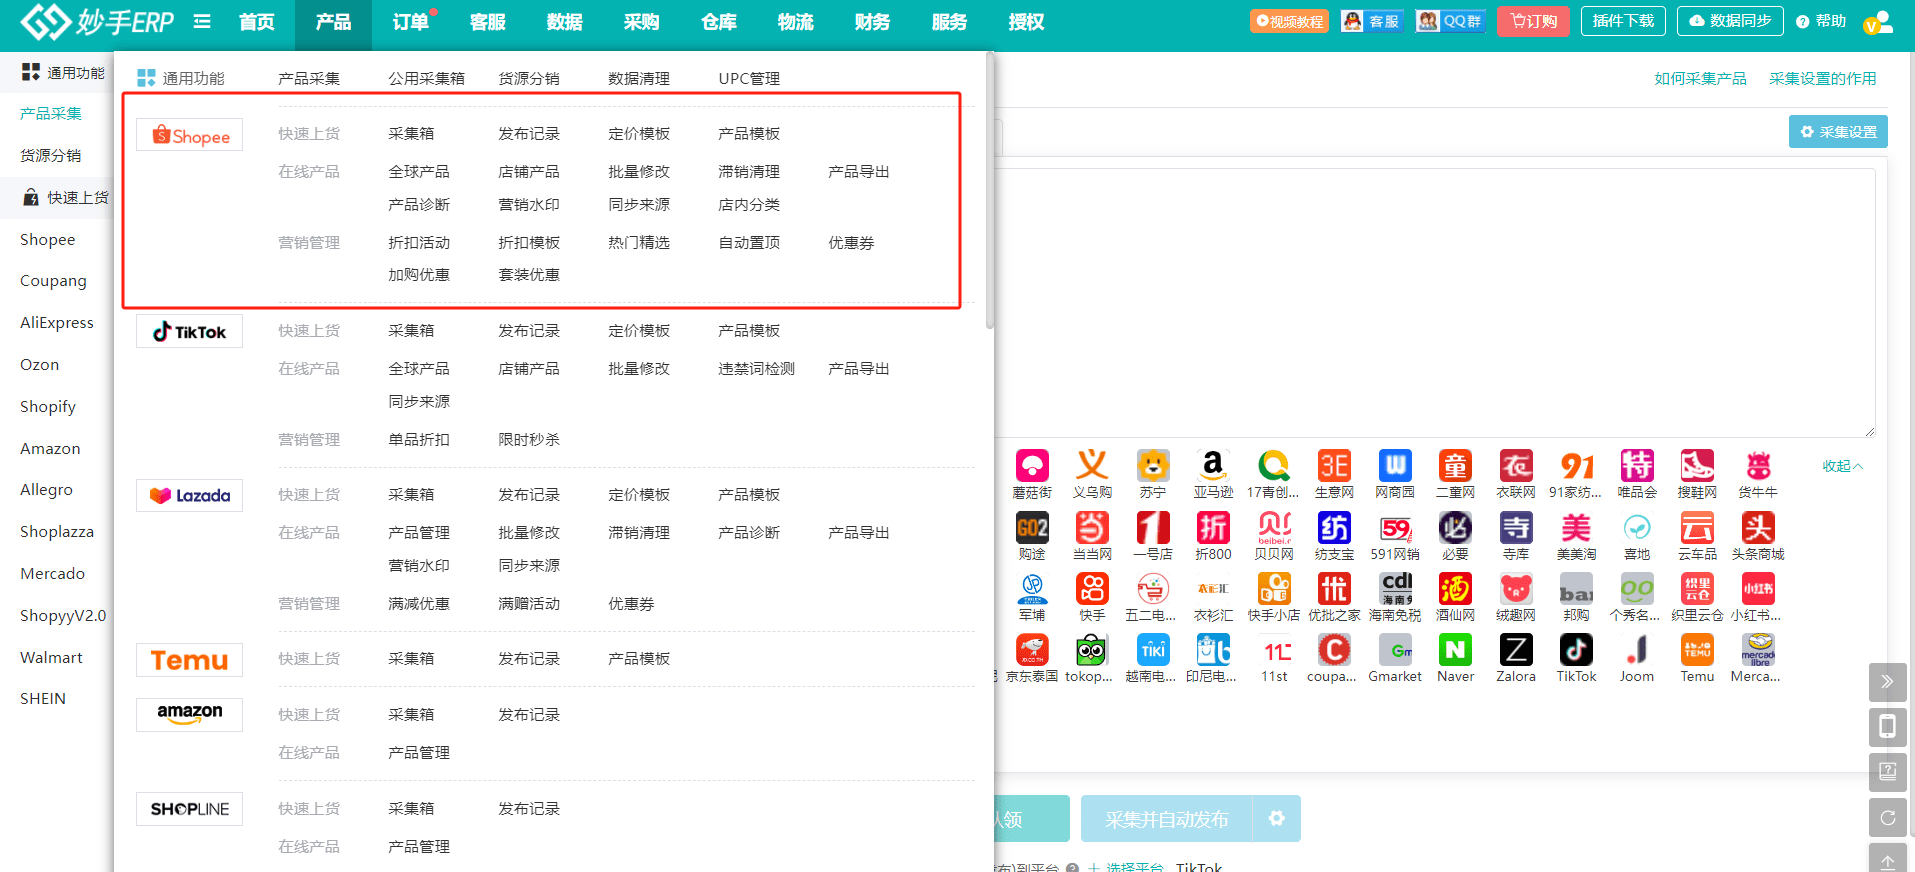This screenshot has width=1915, height=872.
Task: Switch to the 客服 top menu
Action: click(x=487, y=22)
